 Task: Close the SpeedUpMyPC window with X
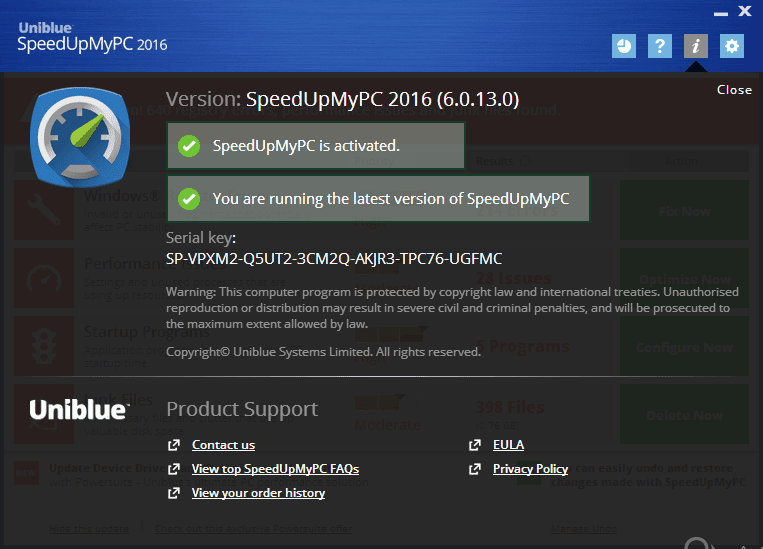(745, 11)
